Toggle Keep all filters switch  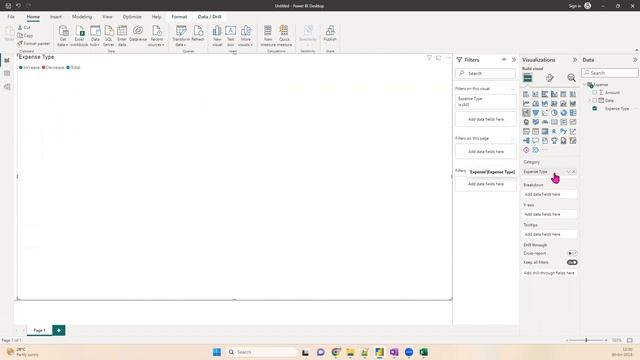[x=572, y=262]
